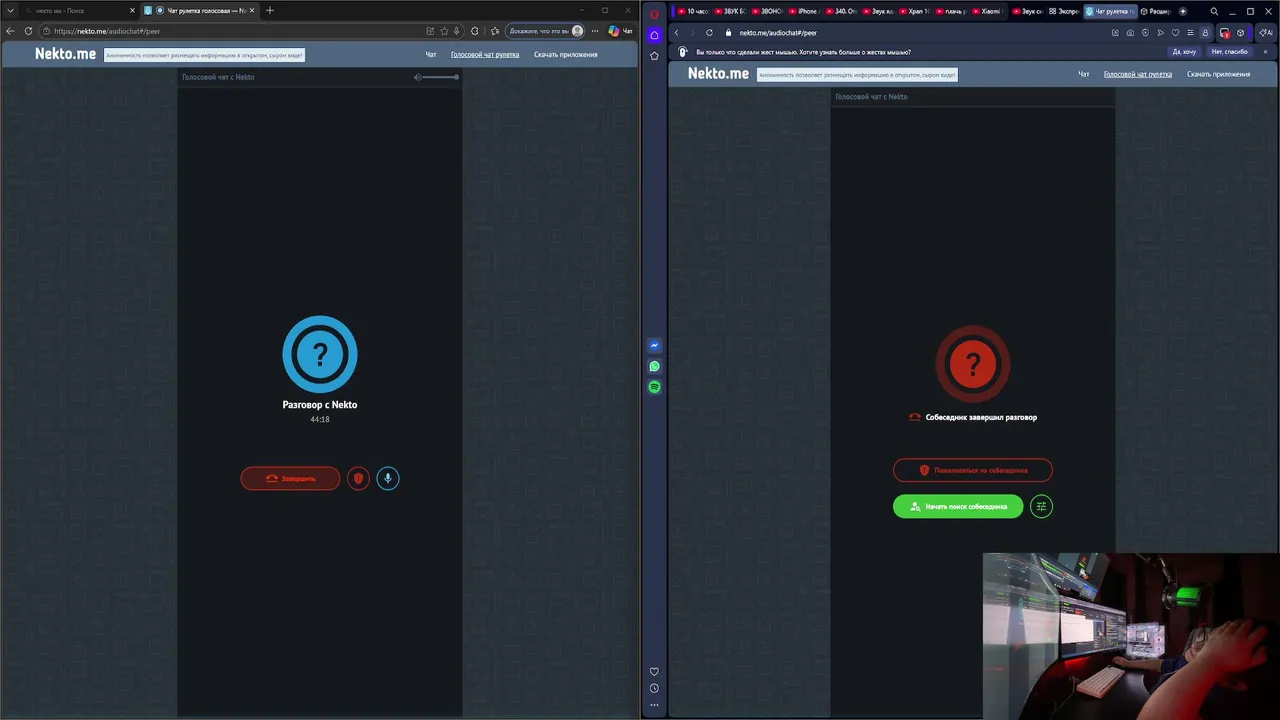Accept mouse gesture tip with Да, хочу
Viewport: 1280px width, 720px height.
coord(1184,52)
